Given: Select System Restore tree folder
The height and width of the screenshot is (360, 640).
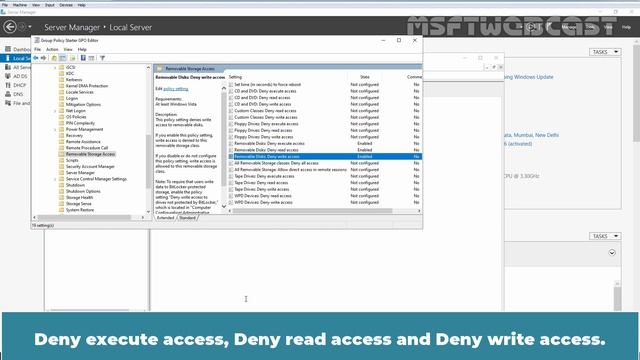Looking at the screenshot, I should (80, 210).
